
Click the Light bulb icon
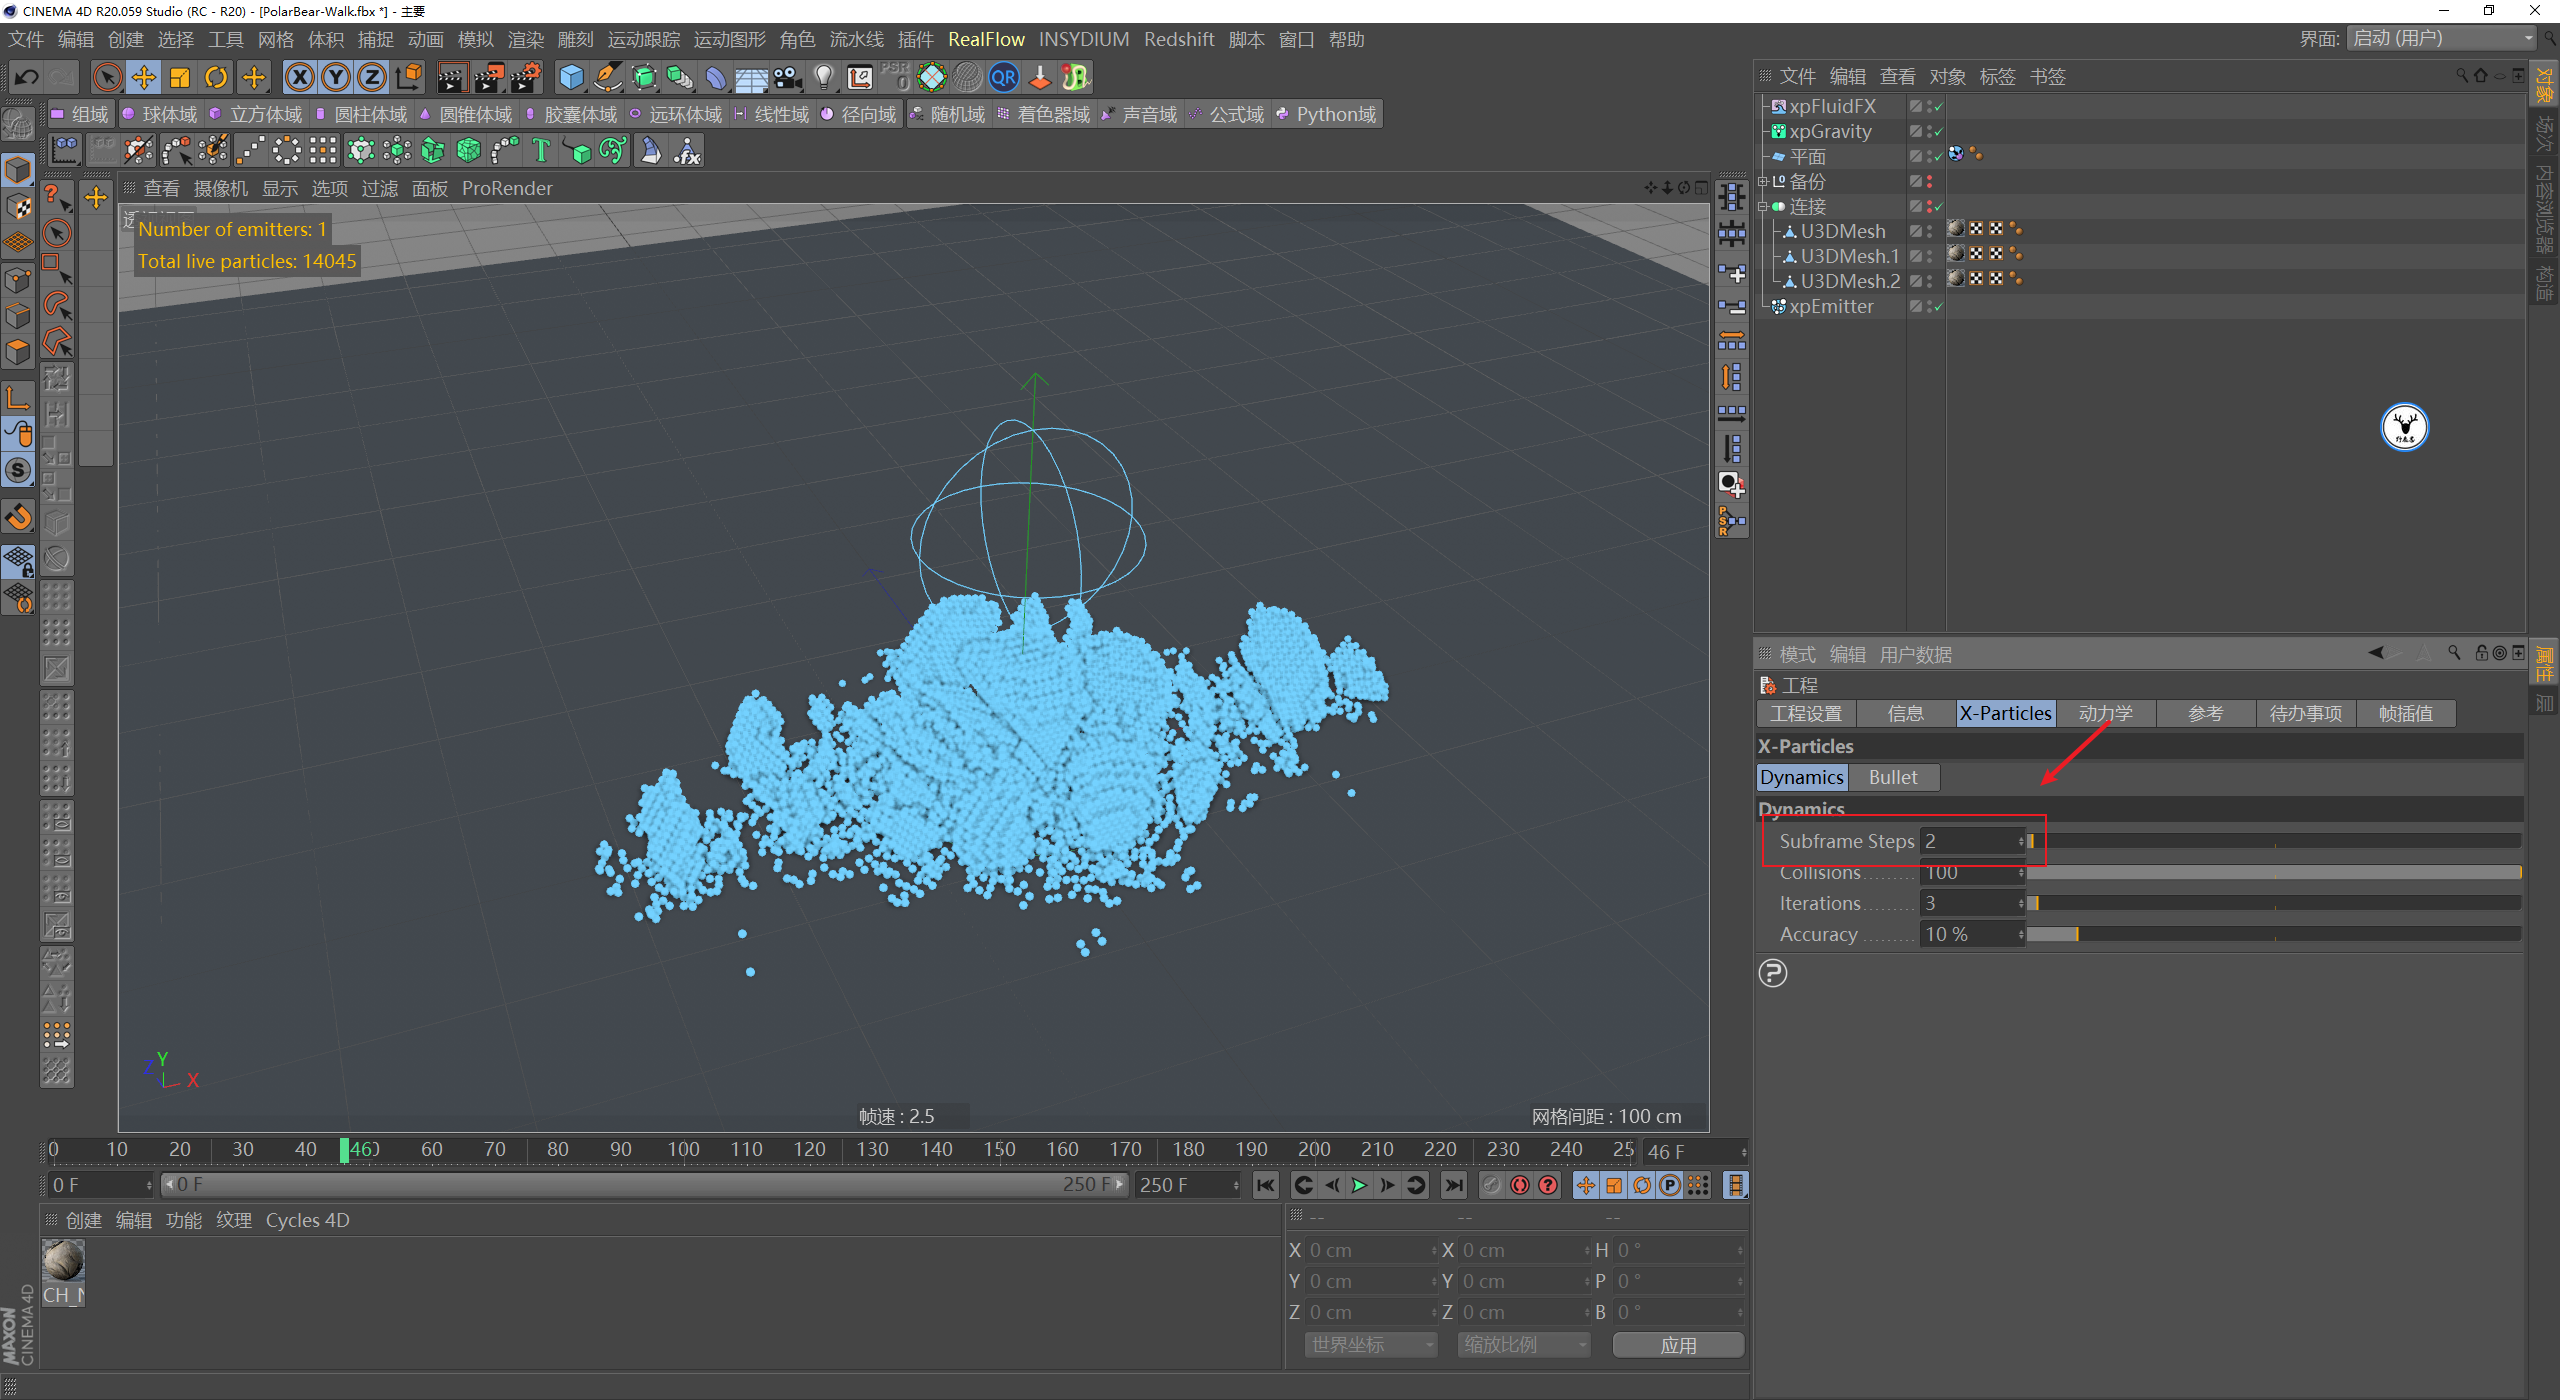[x=823, y=77]
